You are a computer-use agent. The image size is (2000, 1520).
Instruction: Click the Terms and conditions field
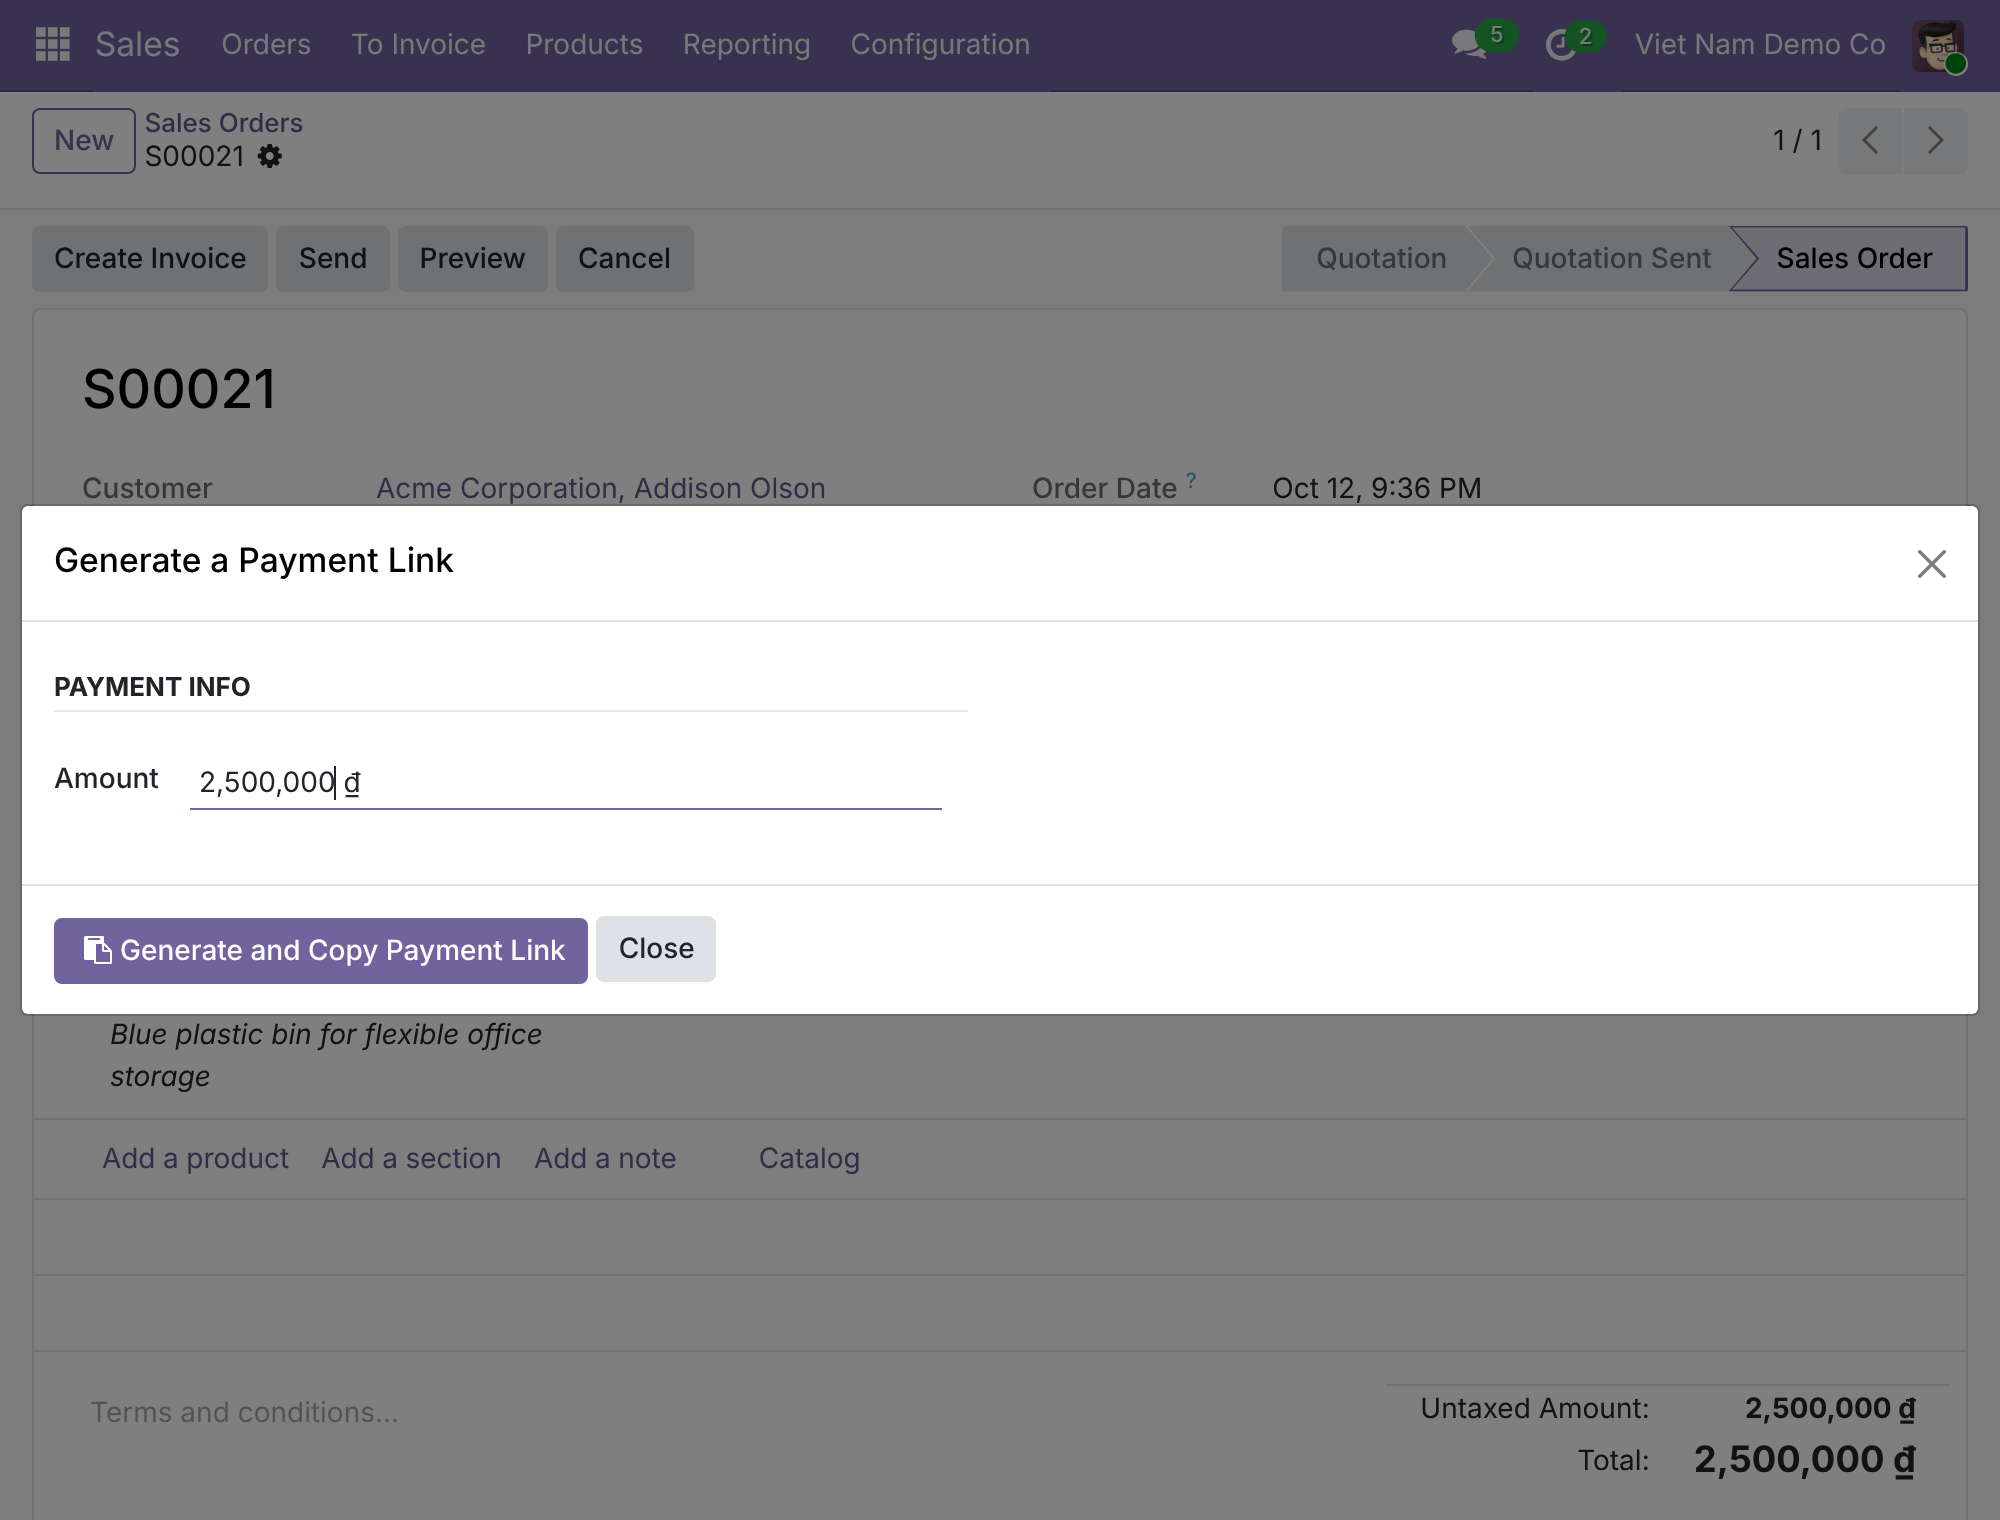[x=244, y=1412]
